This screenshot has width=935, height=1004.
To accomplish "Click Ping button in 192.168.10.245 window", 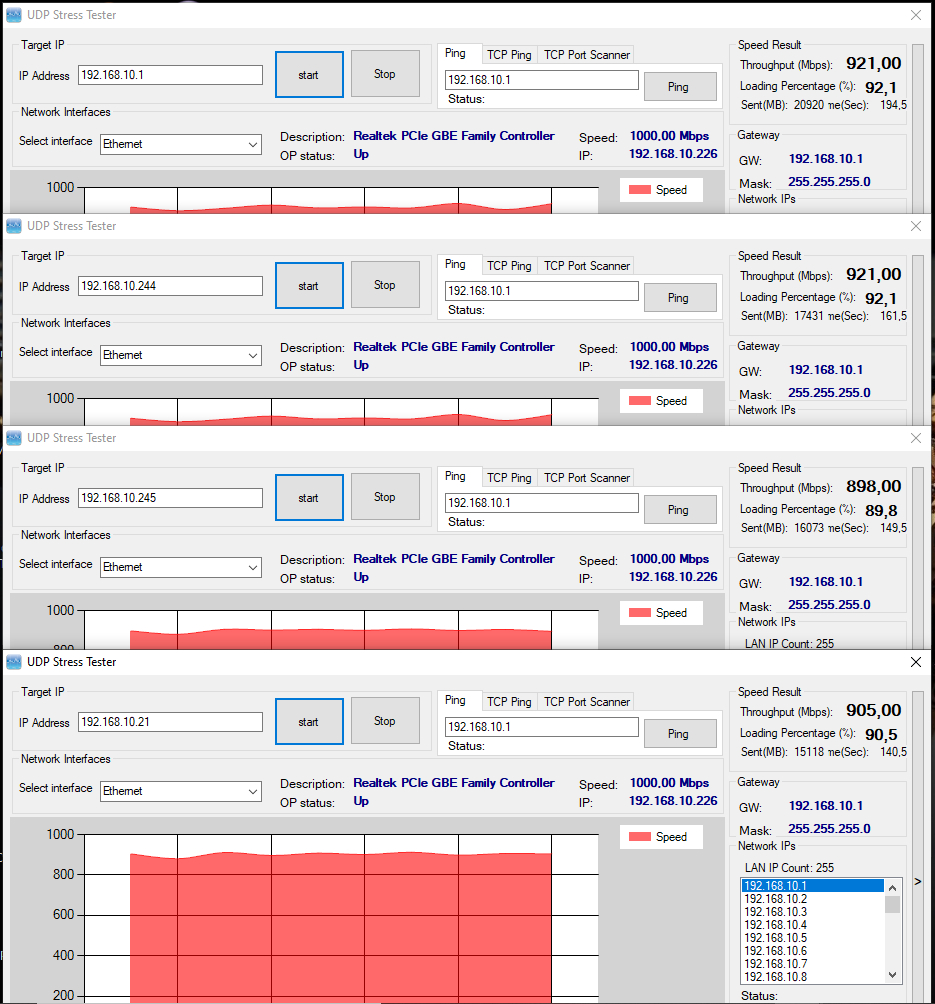I will [679, 510].
